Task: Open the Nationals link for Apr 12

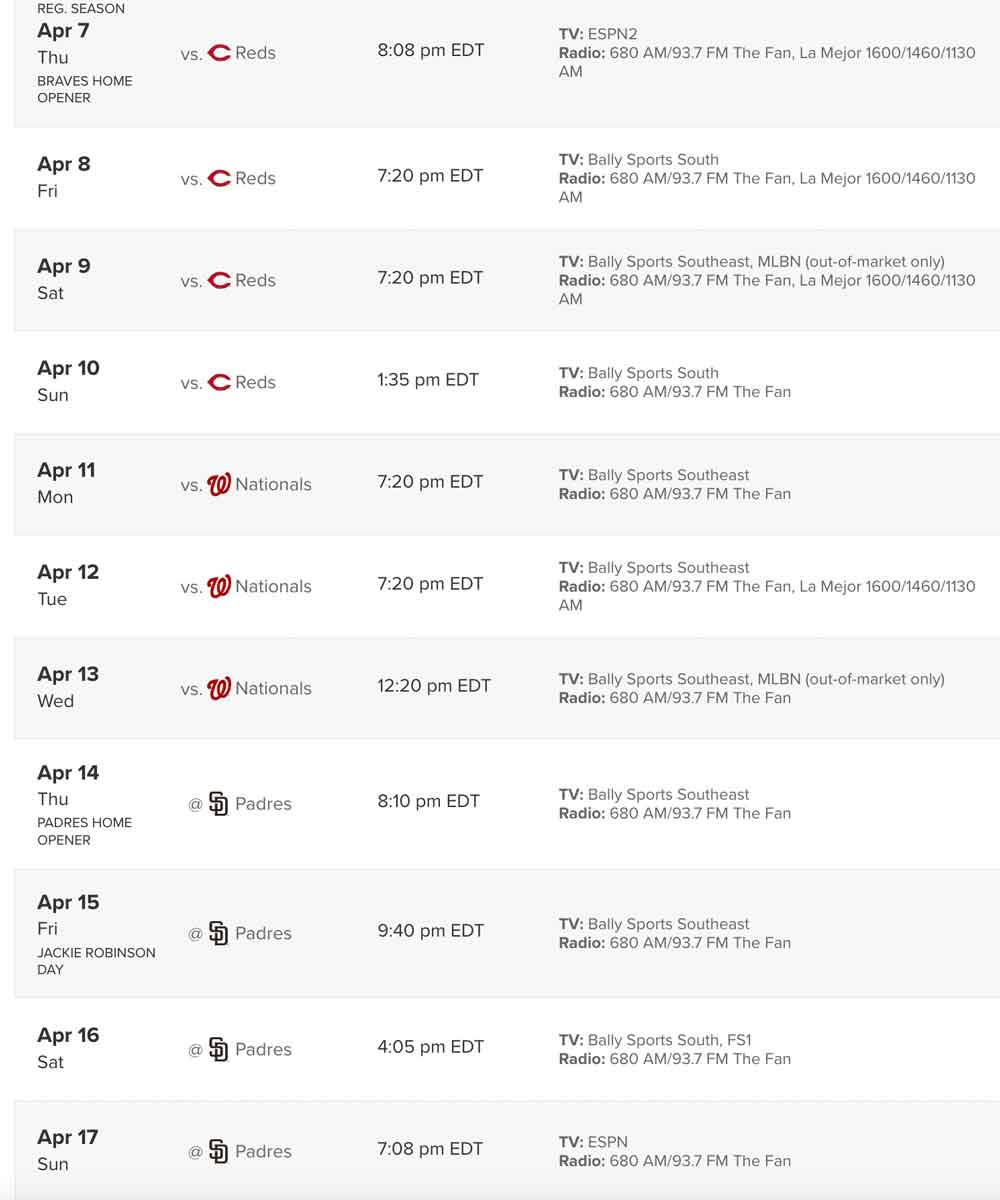Action: pos(273,587)
